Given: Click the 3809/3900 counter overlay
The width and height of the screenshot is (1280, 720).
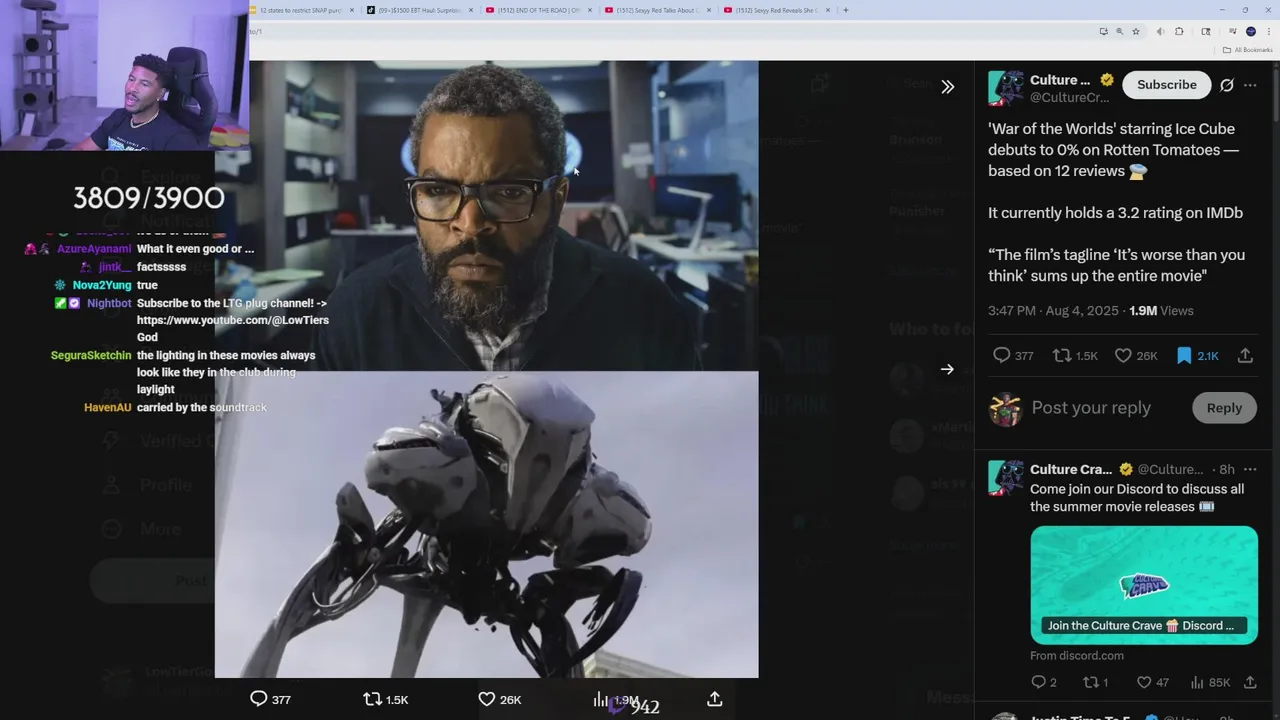Looking at the screenshot, I should pos(148,198).
